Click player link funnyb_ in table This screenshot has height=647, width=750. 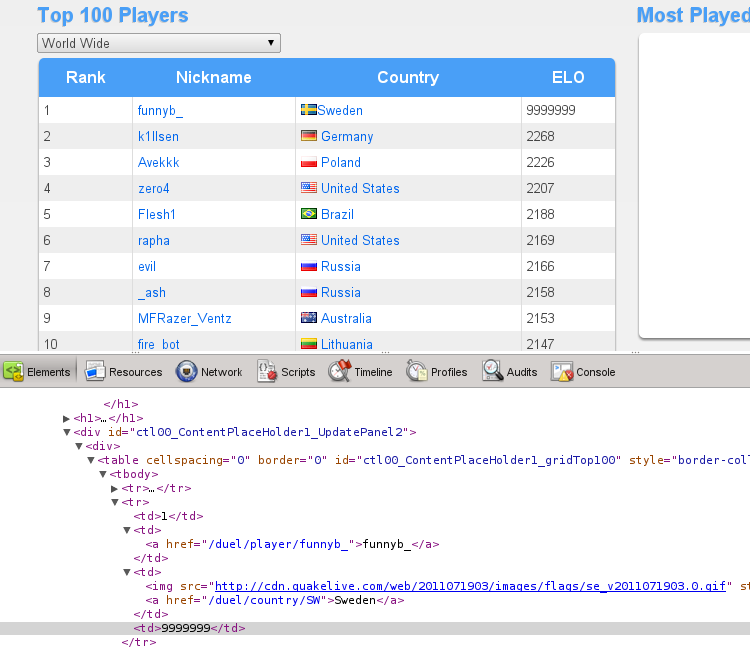tap(160, 110)
